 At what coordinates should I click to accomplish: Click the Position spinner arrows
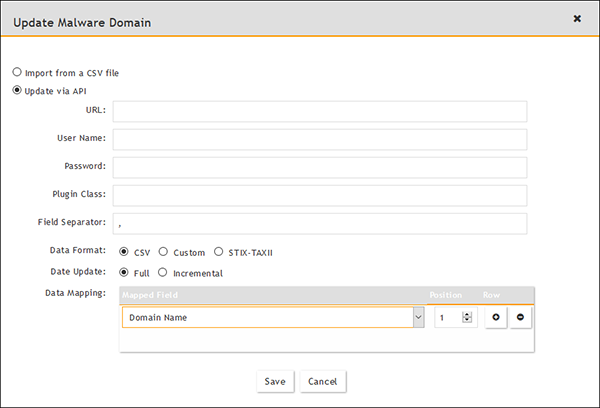[466, 317]
